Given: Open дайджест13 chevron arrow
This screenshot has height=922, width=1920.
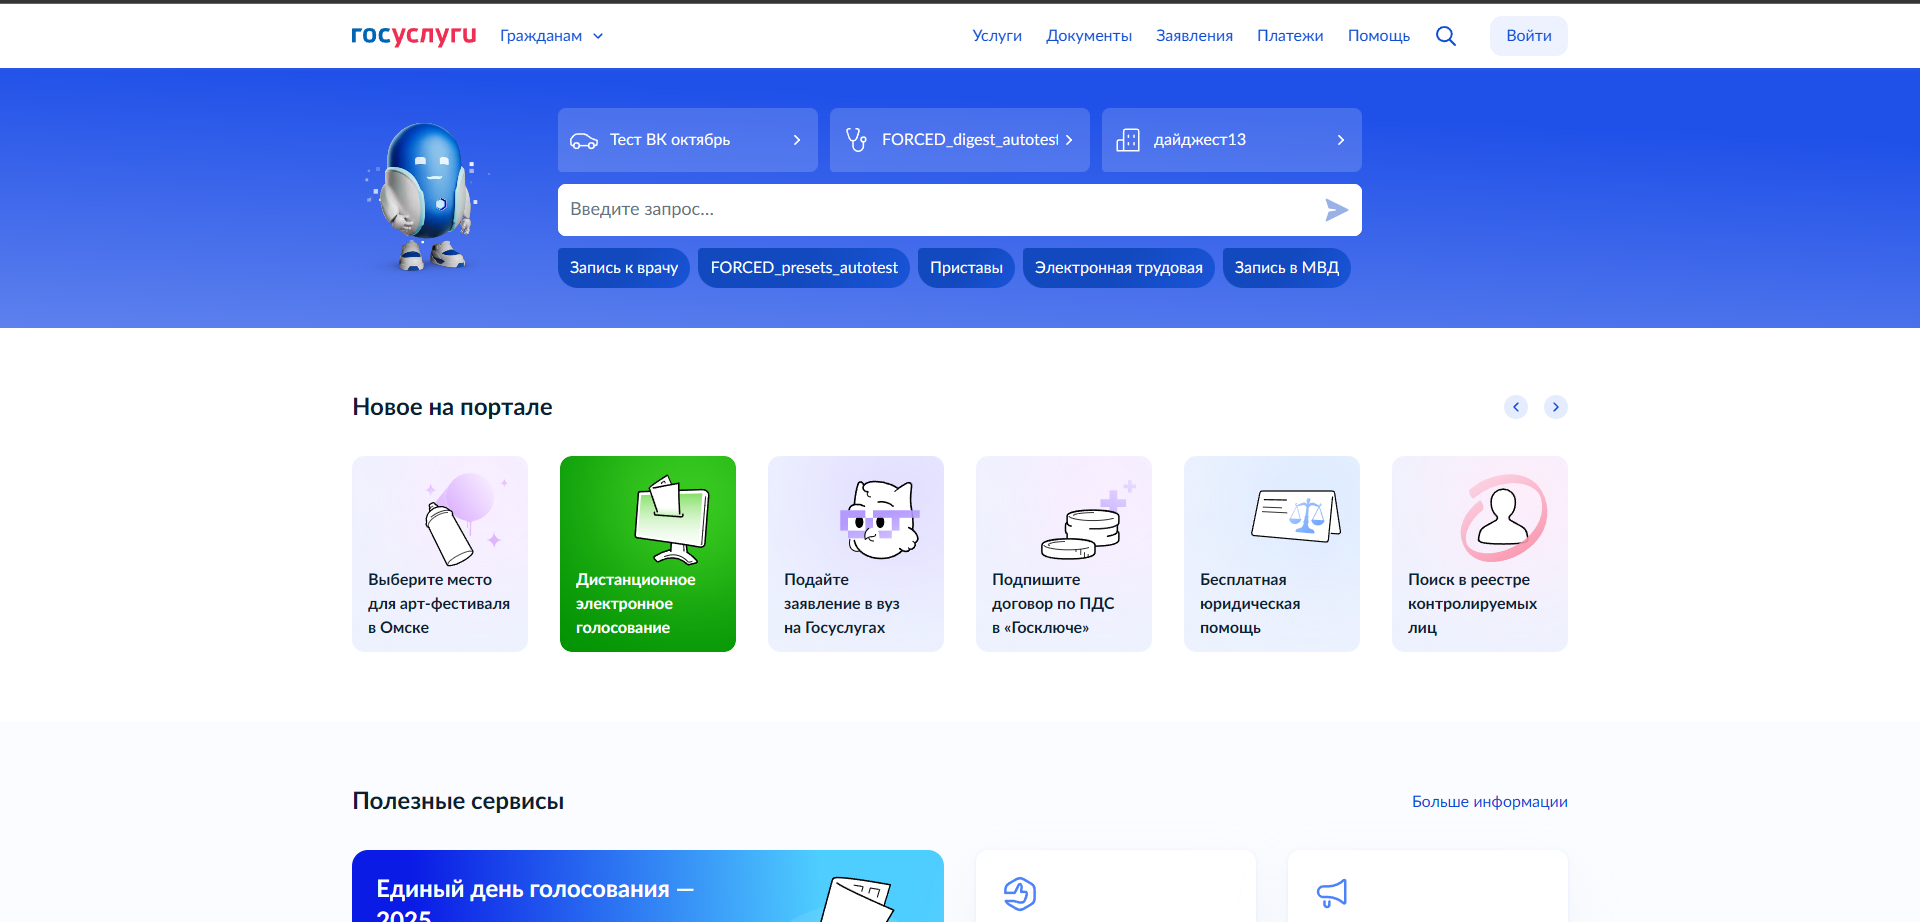Looking at the screenshot, I should (1341, 140).
